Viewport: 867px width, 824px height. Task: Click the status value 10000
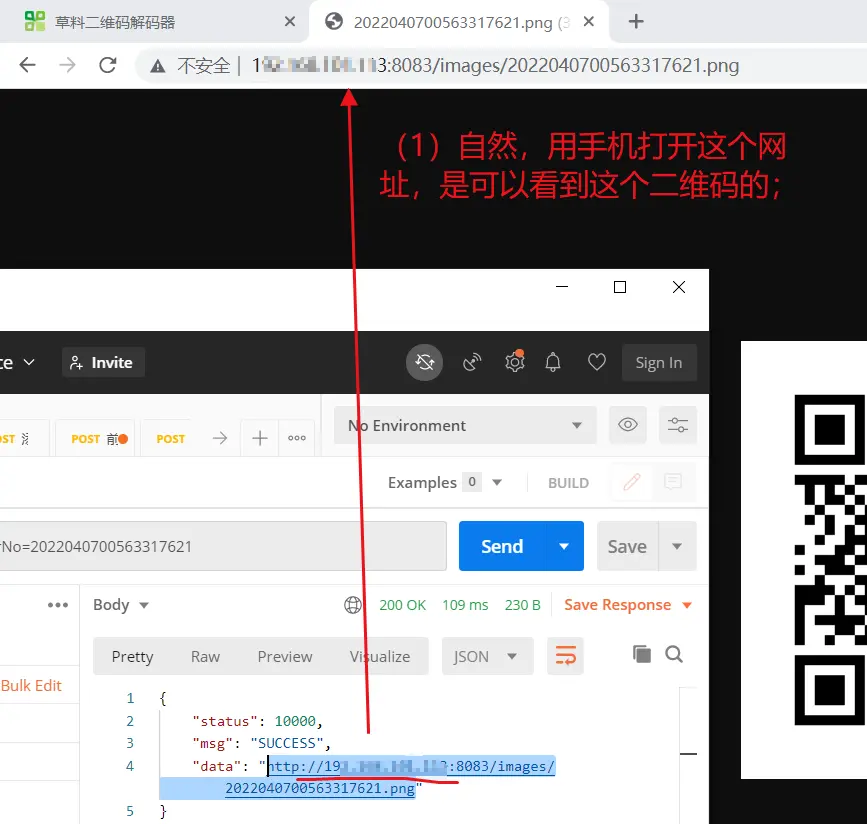click(295, 721)
